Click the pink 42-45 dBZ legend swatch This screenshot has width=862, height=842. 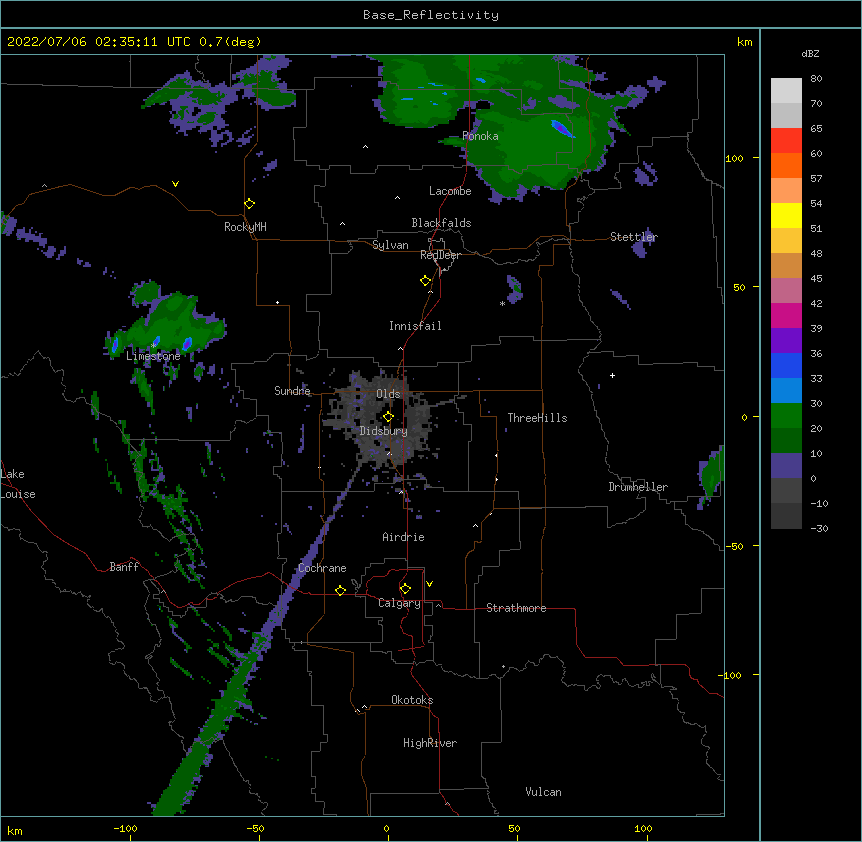(786, 291)
